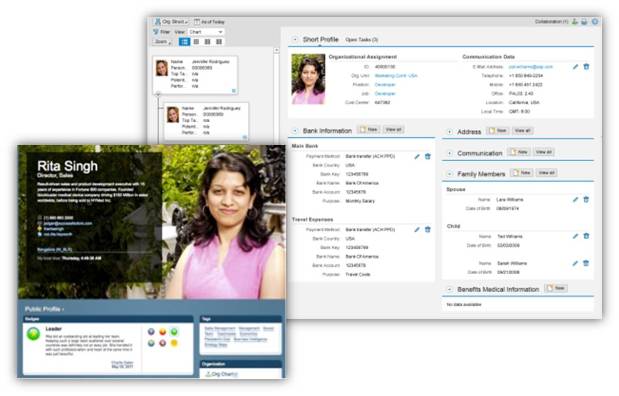Expand the Communication section
Screen dimensions: 619x396
pyautogui.click(x=449, y=153)
